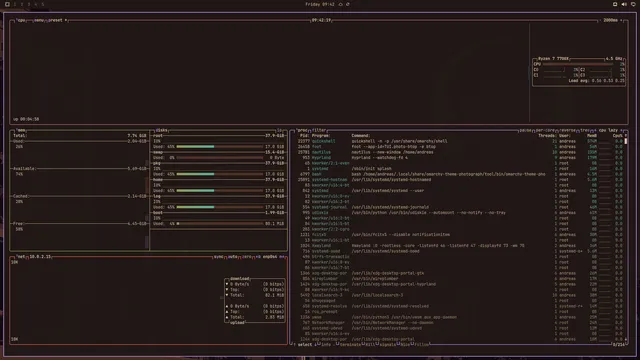The image size is (640, 360).
Task: Select the Hyprland process row
Action: click(x=460, y=158)
